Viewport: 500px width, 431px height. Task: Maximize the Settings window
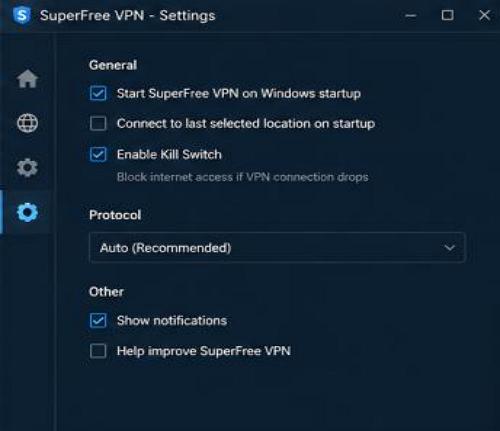[x=447, y=15]
